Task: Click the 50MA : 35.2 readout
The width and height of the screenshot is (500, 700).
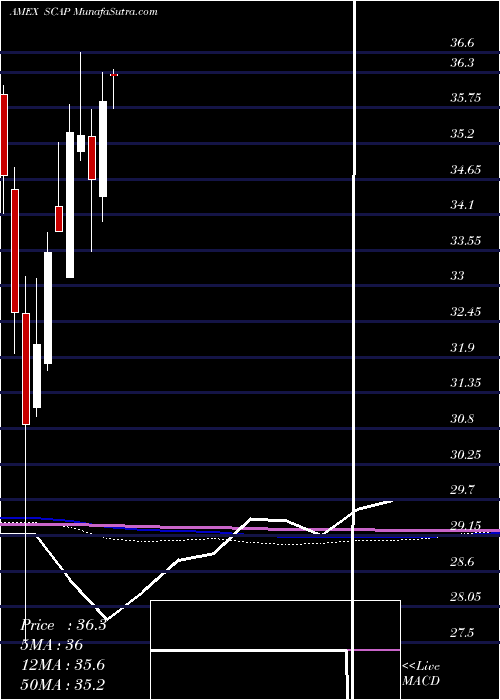Action: point(62,684)
